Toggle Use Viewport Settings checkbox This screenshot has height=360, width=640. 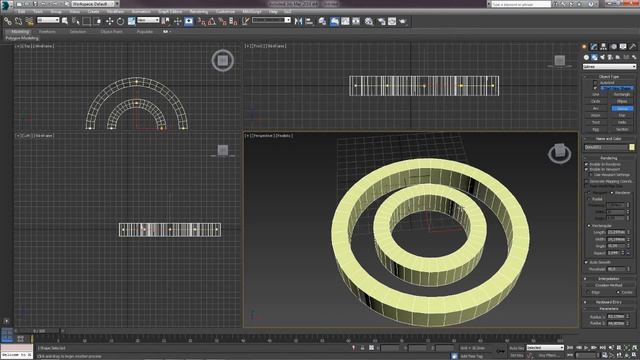[x=591, y=175]
